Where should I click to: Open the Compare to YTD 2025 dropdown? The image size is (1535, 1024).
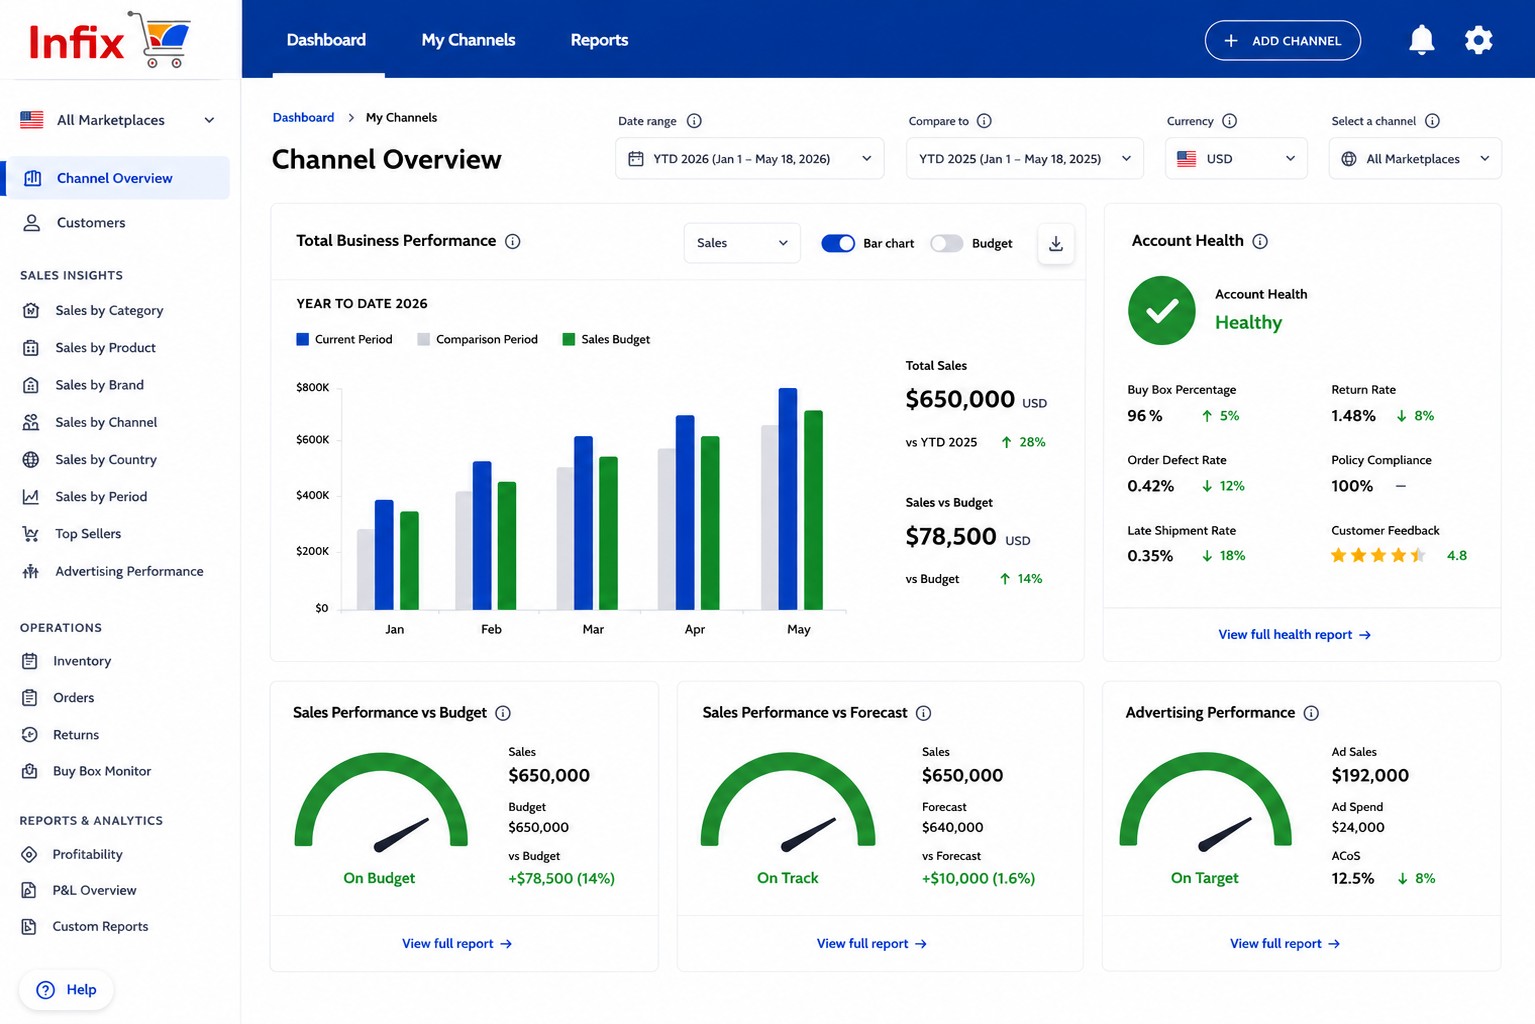pos(1024,159)
